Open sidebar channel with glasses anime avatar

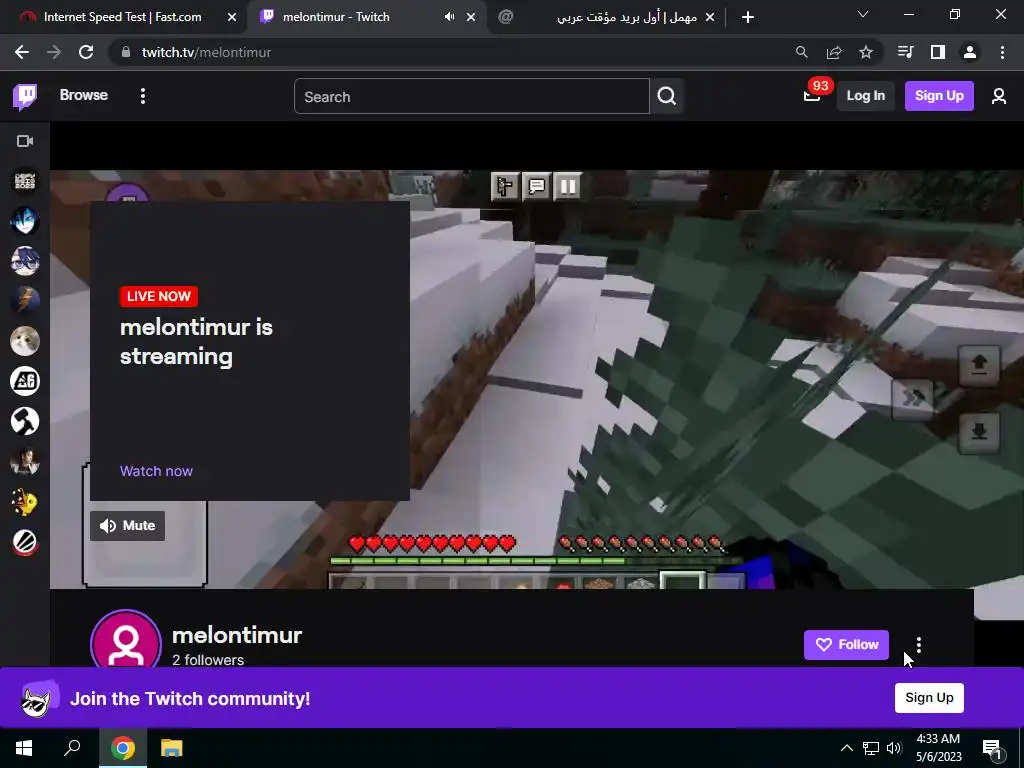point(25,261)
